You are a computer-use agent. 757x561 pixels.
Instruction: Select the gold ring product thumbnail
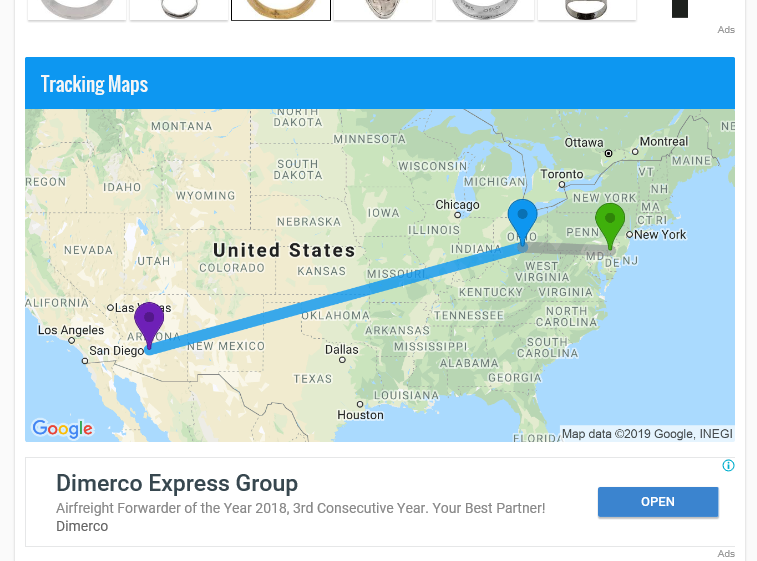pos(281,9)
